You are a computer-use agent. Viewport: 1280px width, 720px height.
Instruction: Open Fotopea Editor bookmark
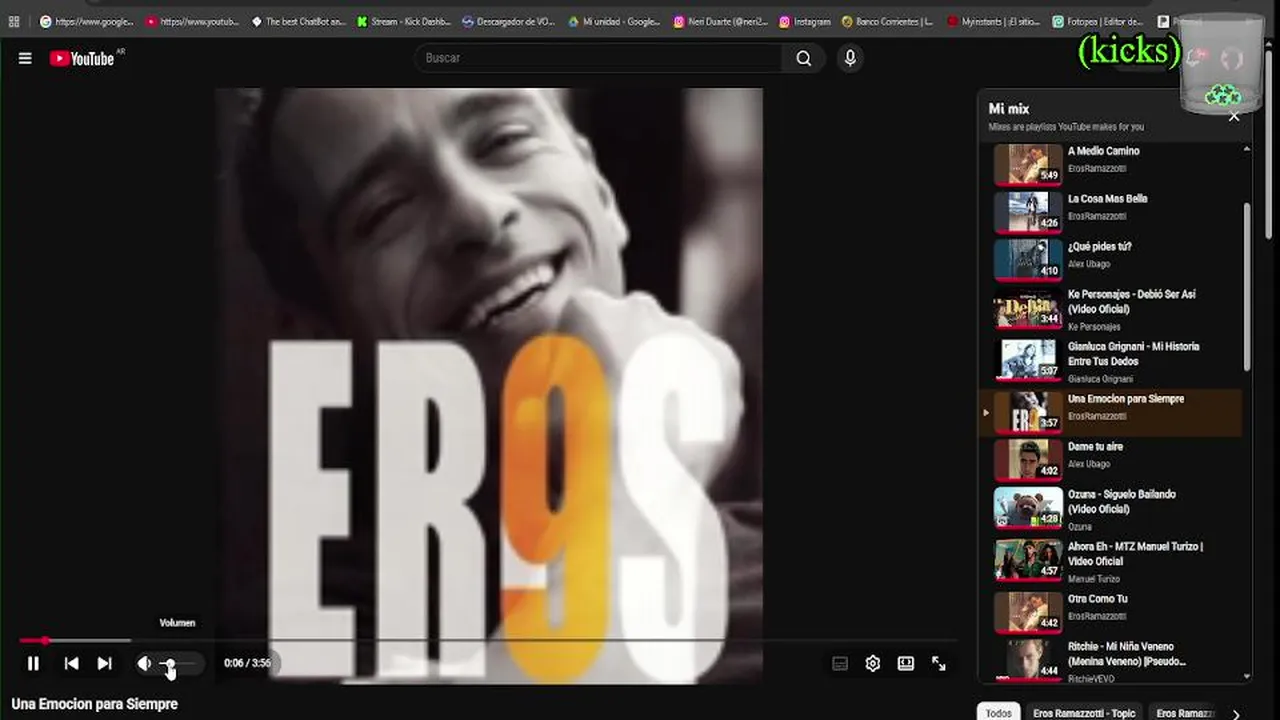[1099, 21]
